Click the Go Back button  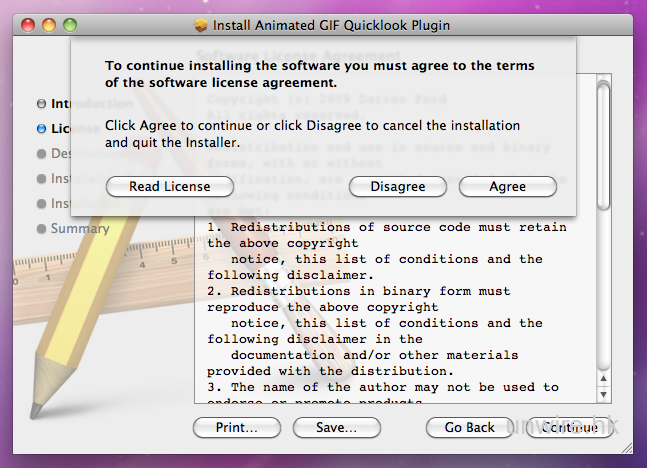469,427
